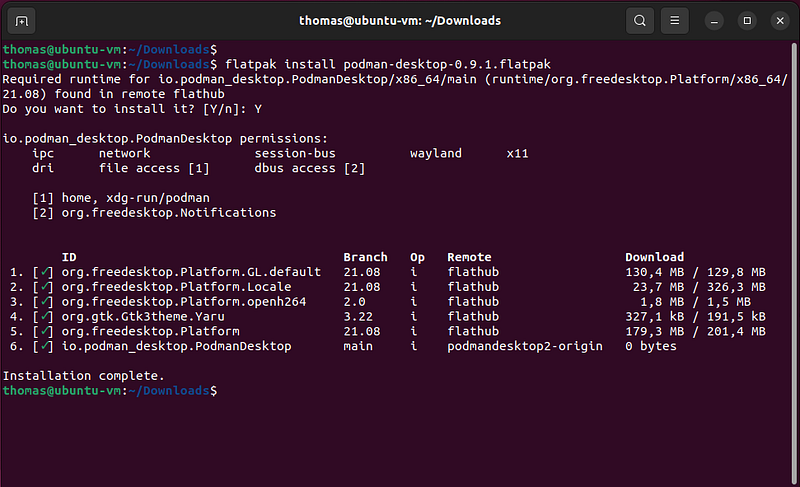Click the 'x11' permission text
This screenshot has width=800, height=487.
pyautogui.click(x=517, y=153)
